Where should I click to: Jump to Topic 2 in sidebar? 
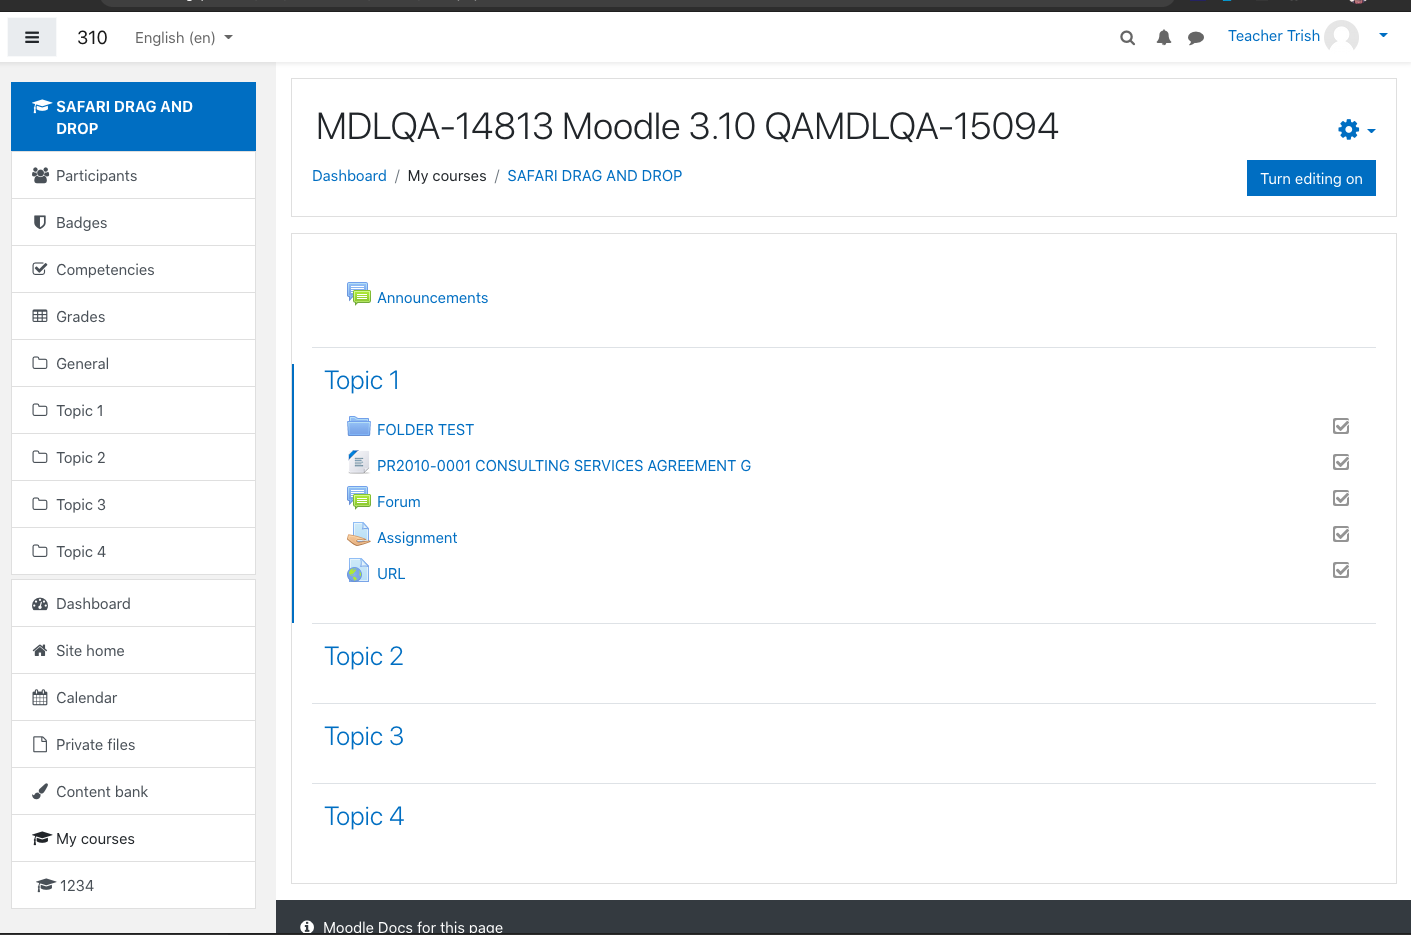pos(133,457)
